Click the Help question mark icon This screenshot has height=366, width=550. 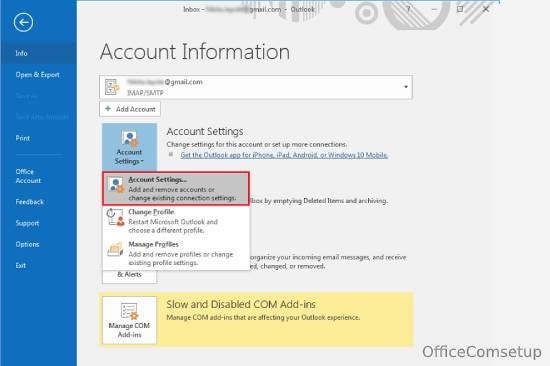tap(408, 9)
